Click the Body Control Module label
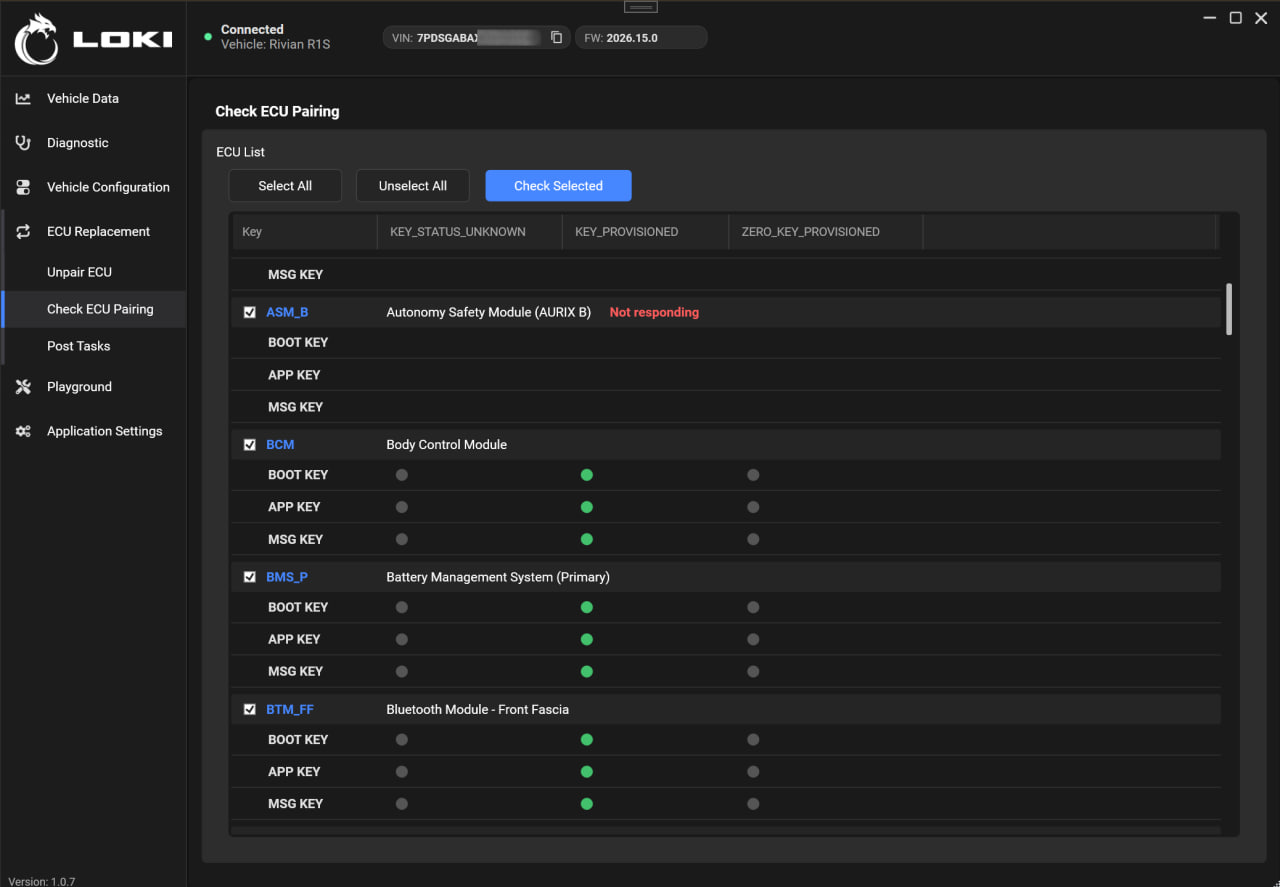 (x=447, y=445)
